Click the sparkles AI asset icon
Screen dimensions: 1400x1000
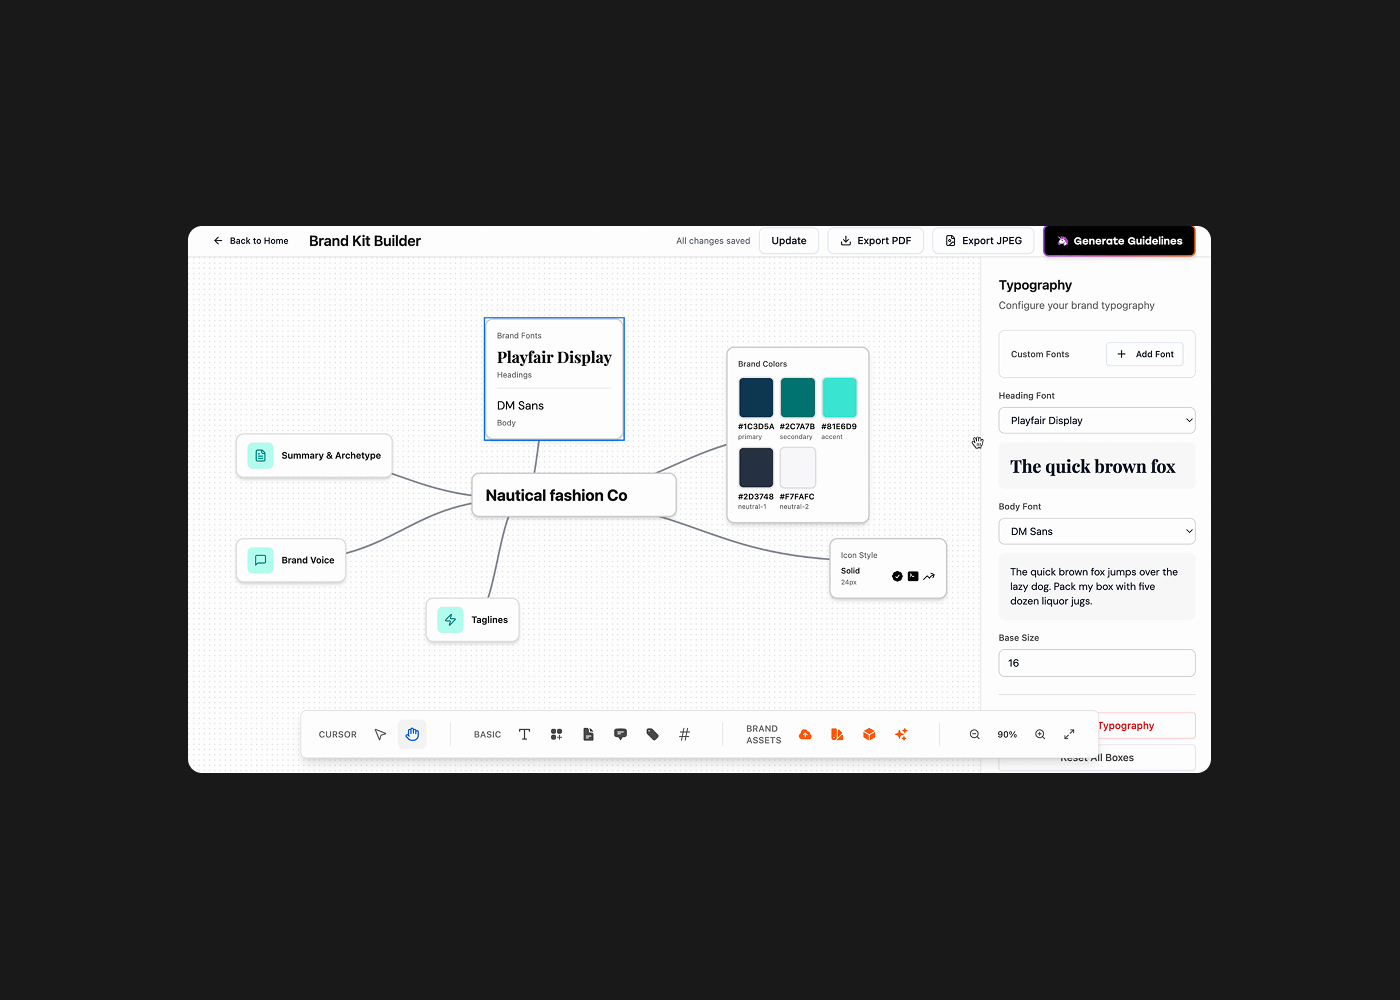[x=901, y=733]
